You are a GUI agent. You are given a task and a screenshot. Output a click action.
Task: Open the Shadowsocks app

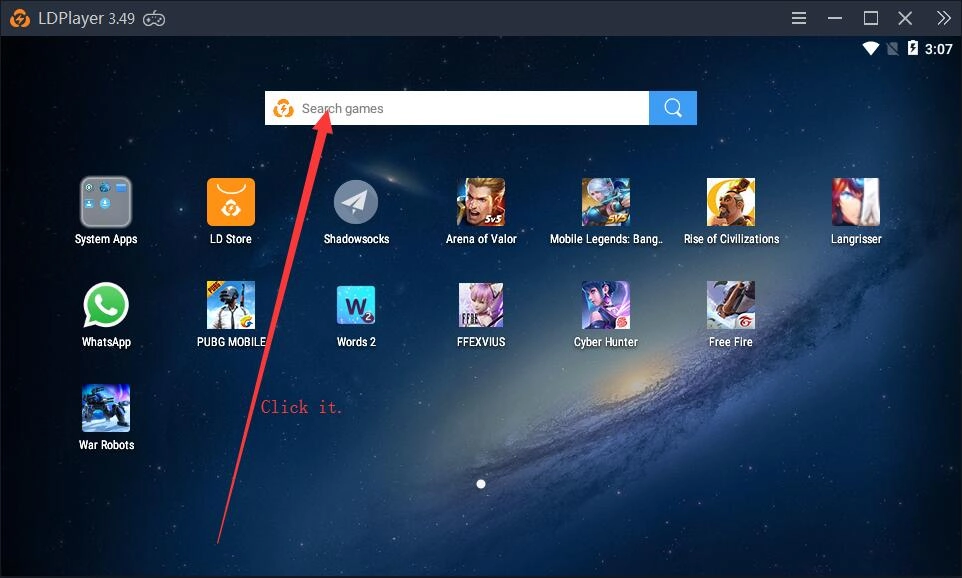click(356, 203)
